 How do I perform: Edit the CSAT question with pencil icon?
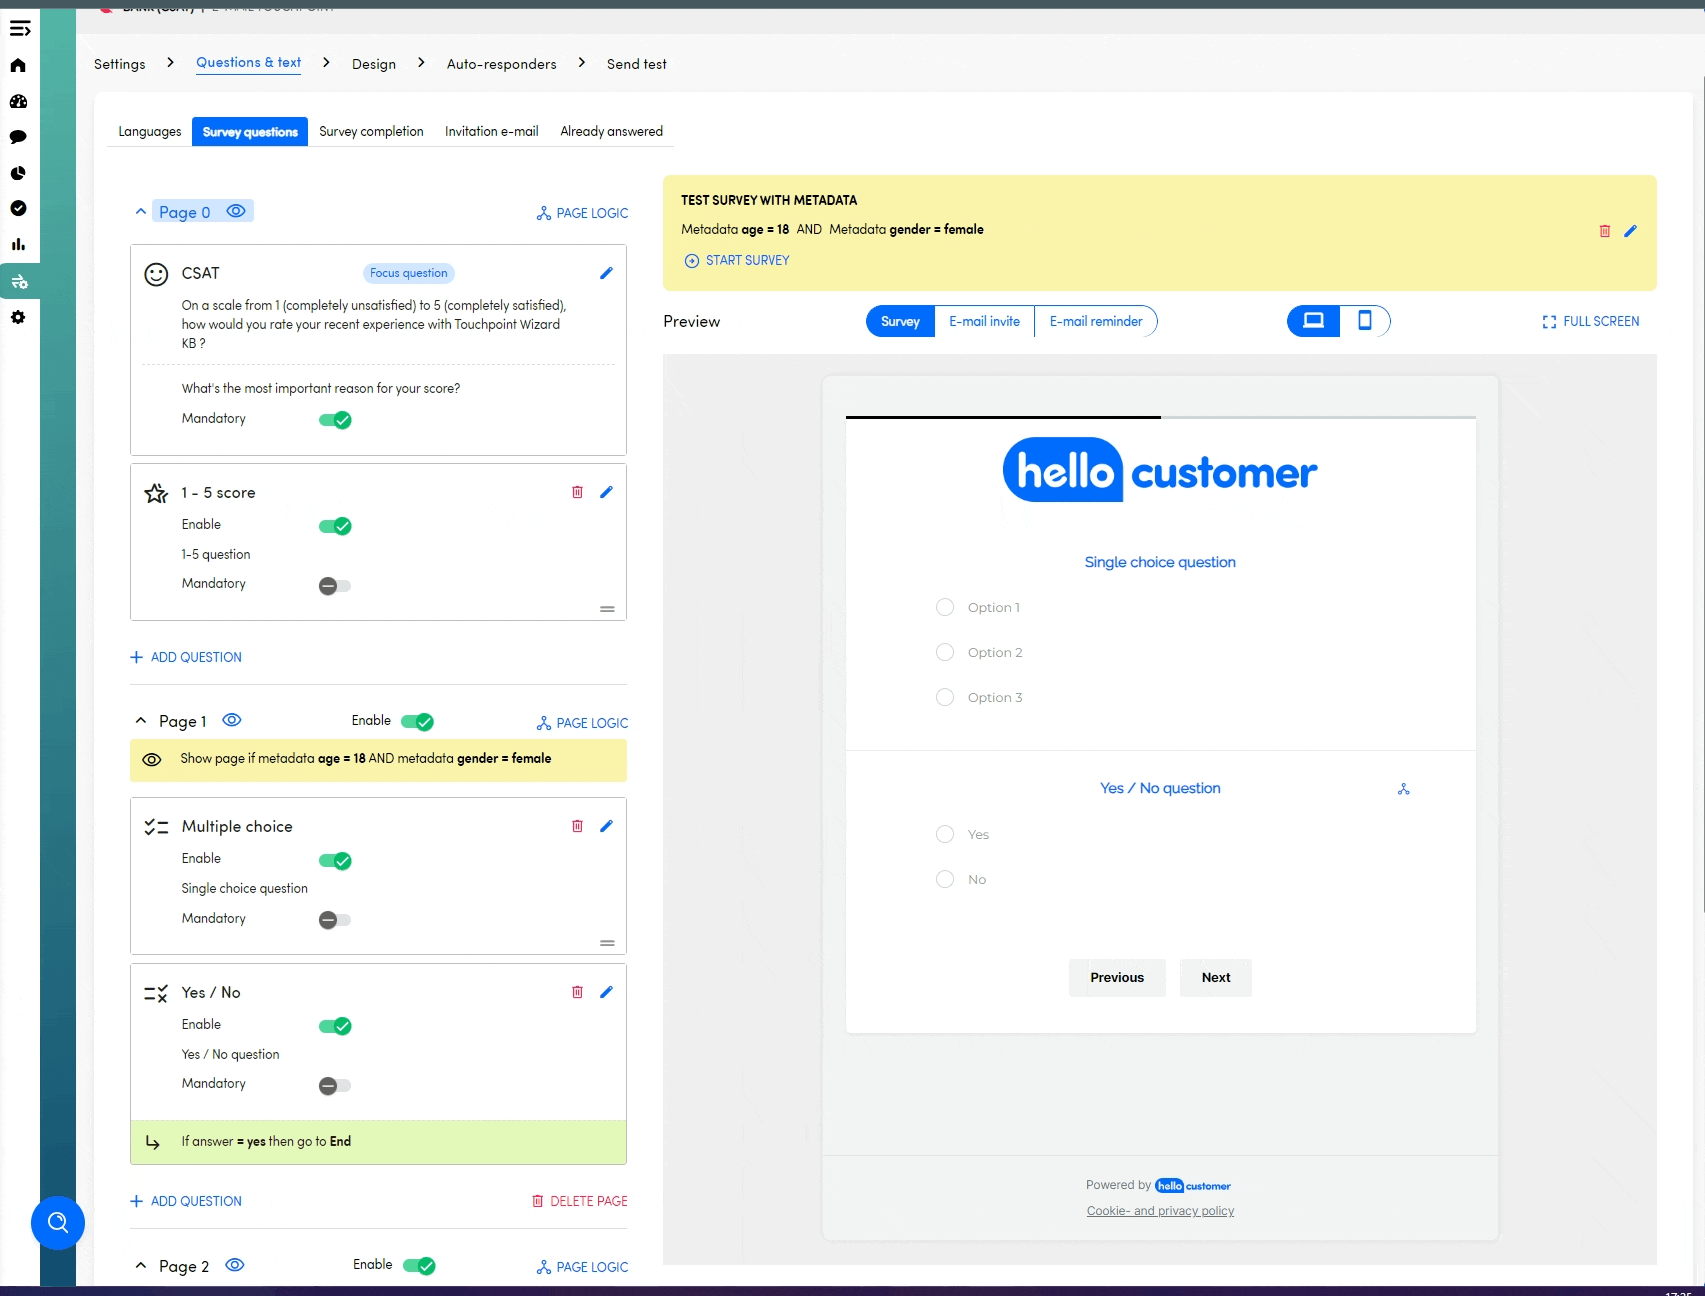[606, 274]
